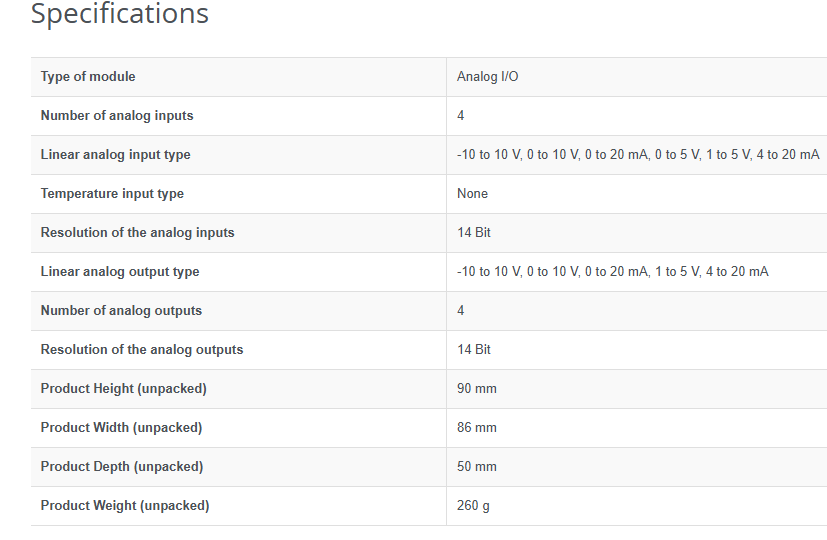Viewport: 827px width, 540px height.
Task: Click the 'Analog I/O' value
Action: click(x=487, y=77)
